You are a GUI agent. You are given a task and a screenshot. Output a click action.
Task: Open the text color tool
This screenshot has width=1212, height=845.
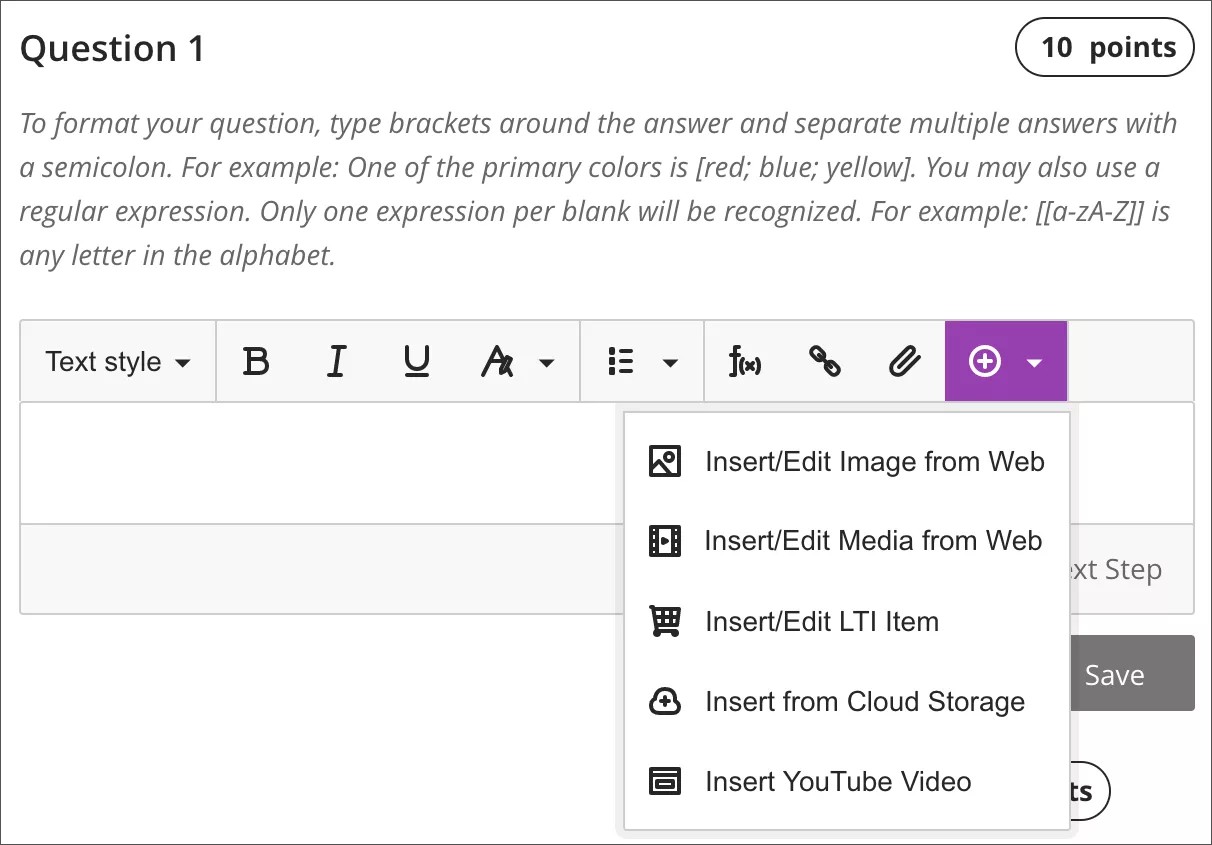click(499, 361)
